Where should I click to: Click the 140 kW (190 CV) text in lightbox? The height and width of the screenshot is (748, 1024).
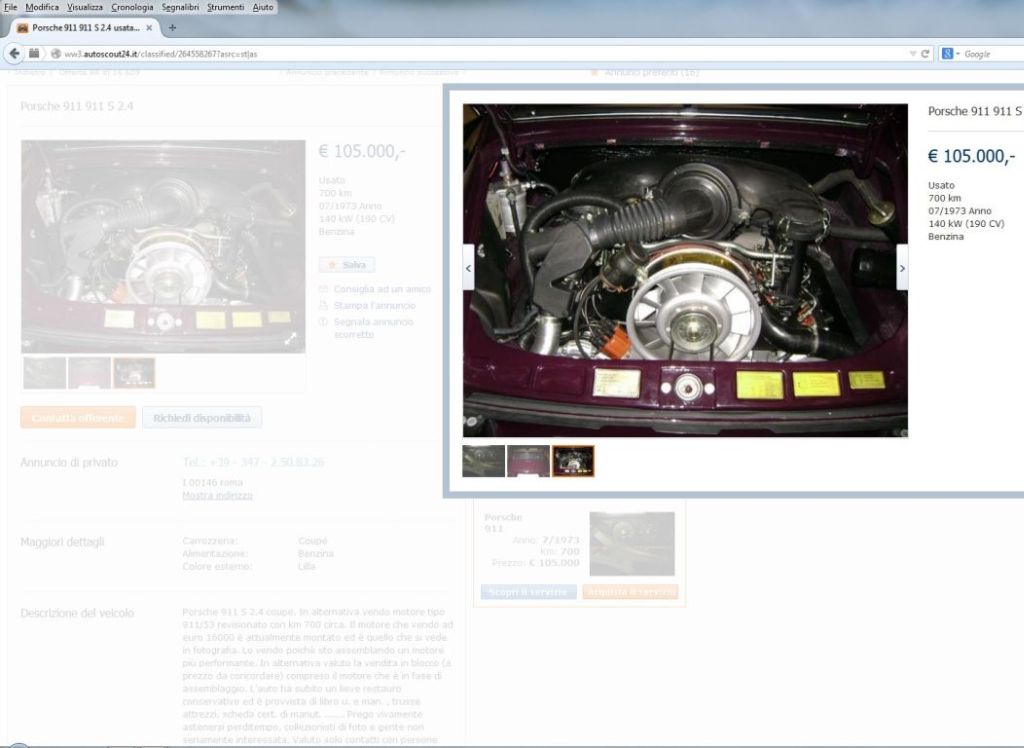pyautogui.click(x=966, y=223)
